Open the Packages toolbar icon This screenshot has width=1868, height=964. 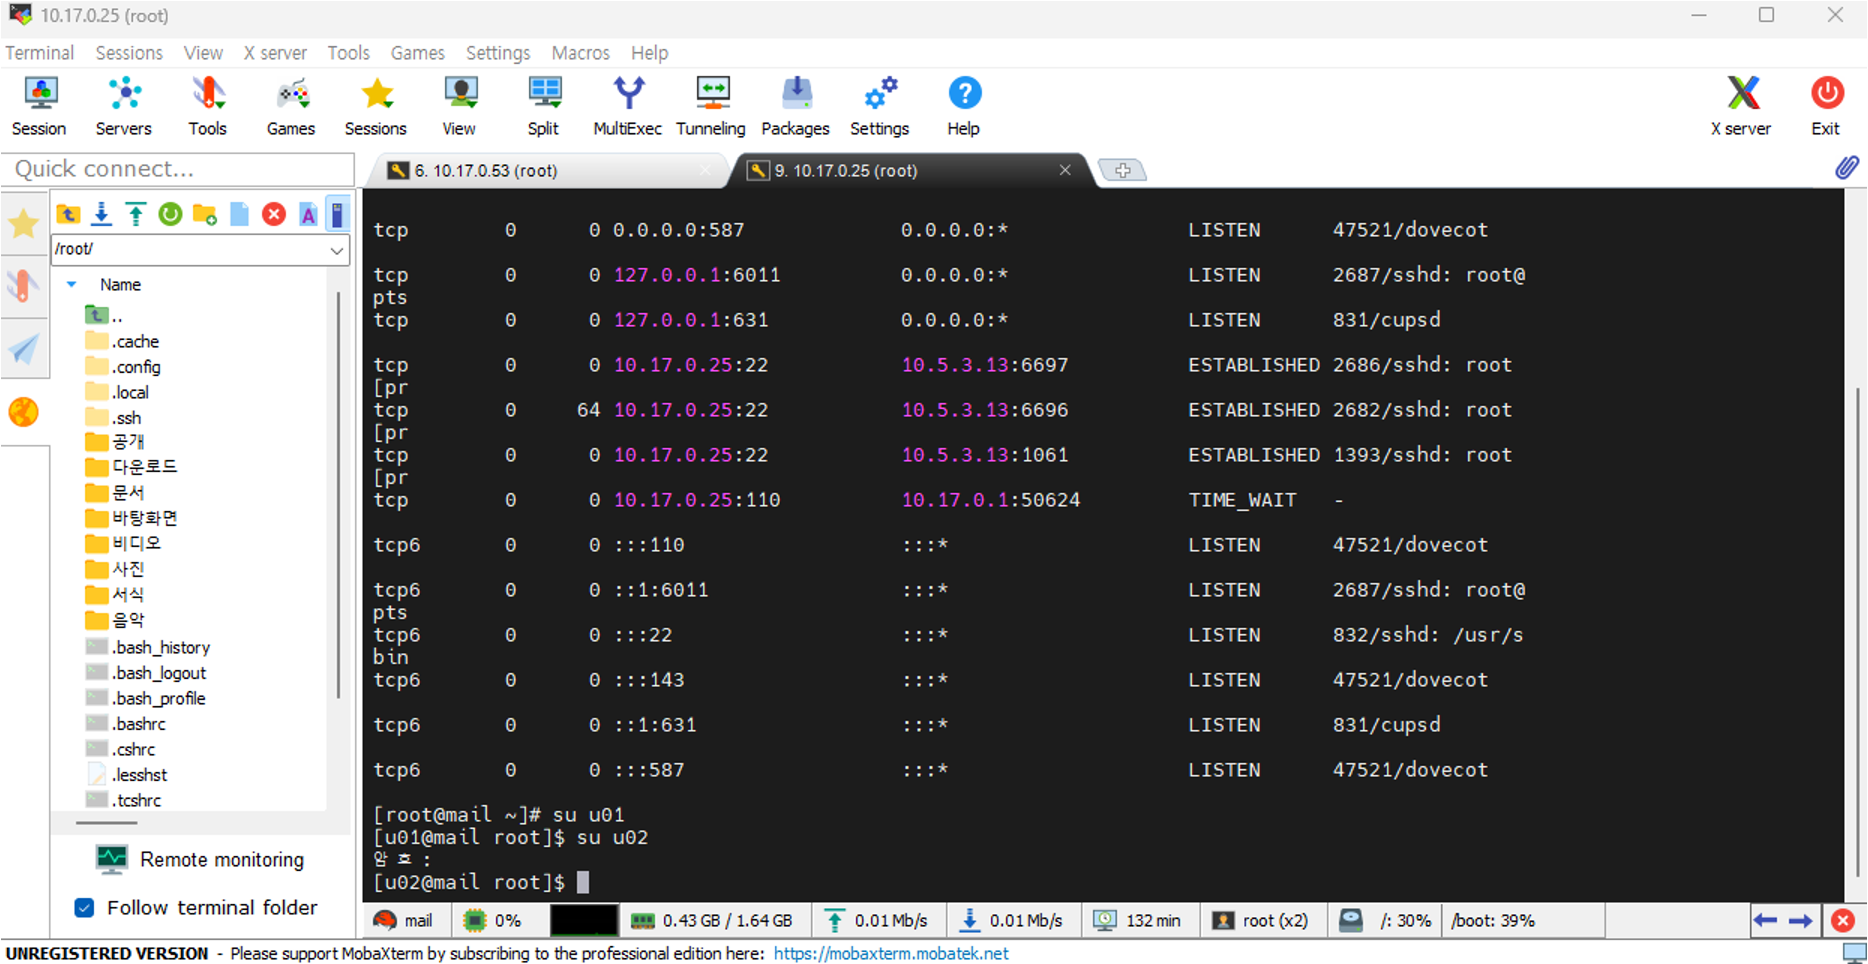click(x=795, y=107)
